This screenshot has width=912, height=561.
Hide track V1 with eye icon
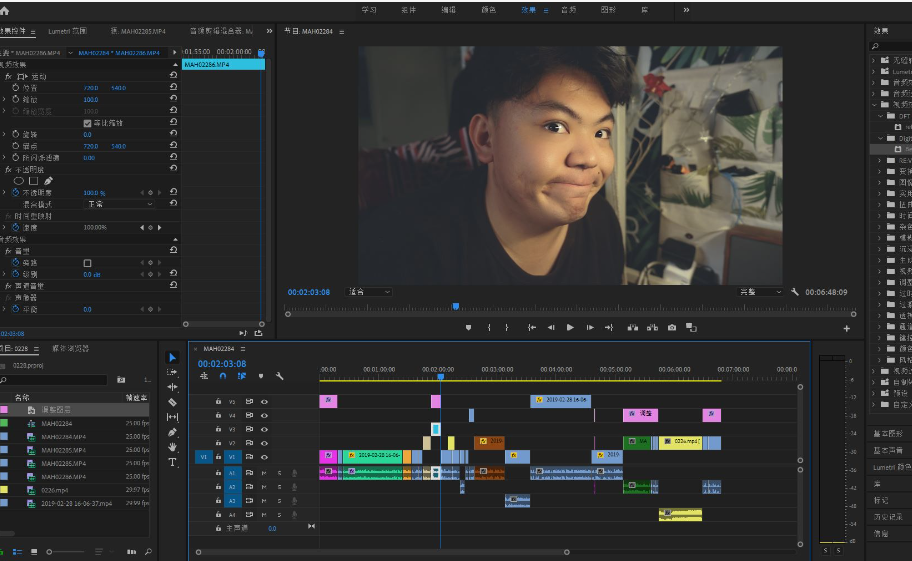pyautogui.click(x=264, y=458)
